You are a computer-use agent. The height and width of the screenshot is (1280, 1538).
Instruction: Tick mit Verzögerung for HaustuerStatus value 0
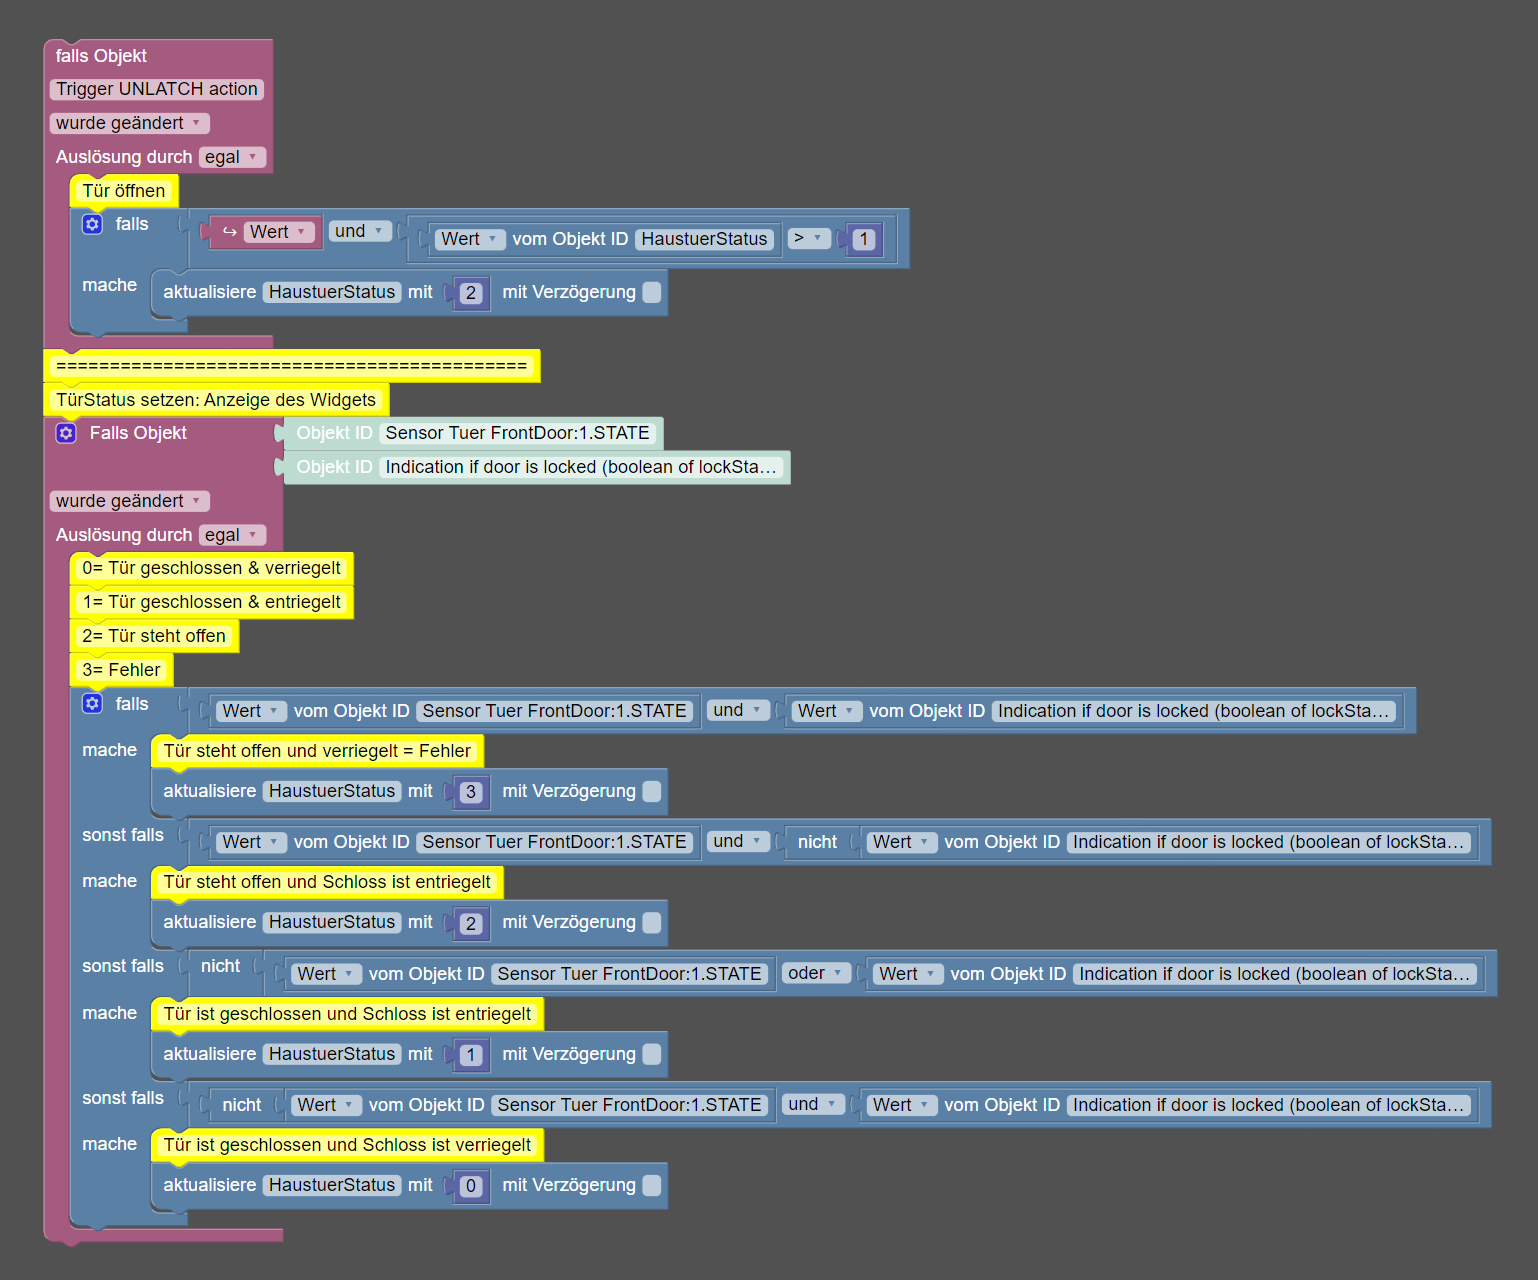[651, 1185]
